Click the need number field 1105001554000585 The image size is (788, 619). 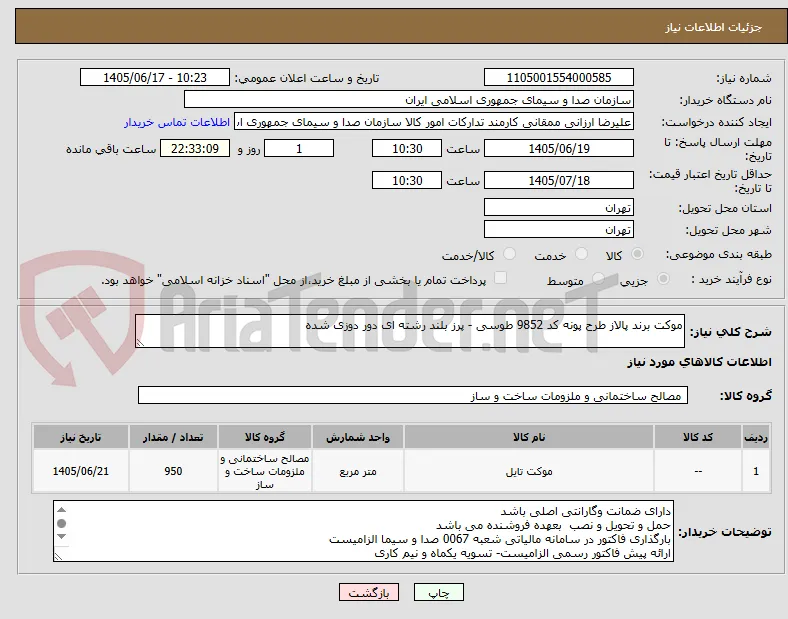click(559, 77)
